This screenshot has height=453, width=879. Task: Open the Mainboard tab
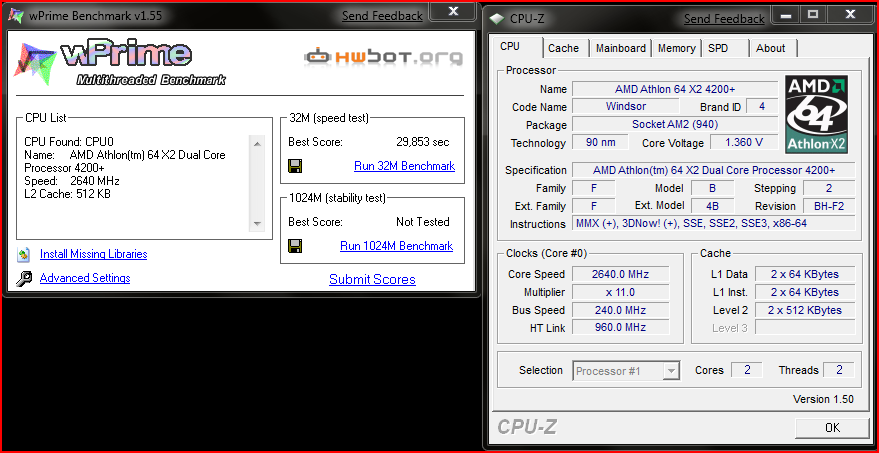(x=621, y=48)
